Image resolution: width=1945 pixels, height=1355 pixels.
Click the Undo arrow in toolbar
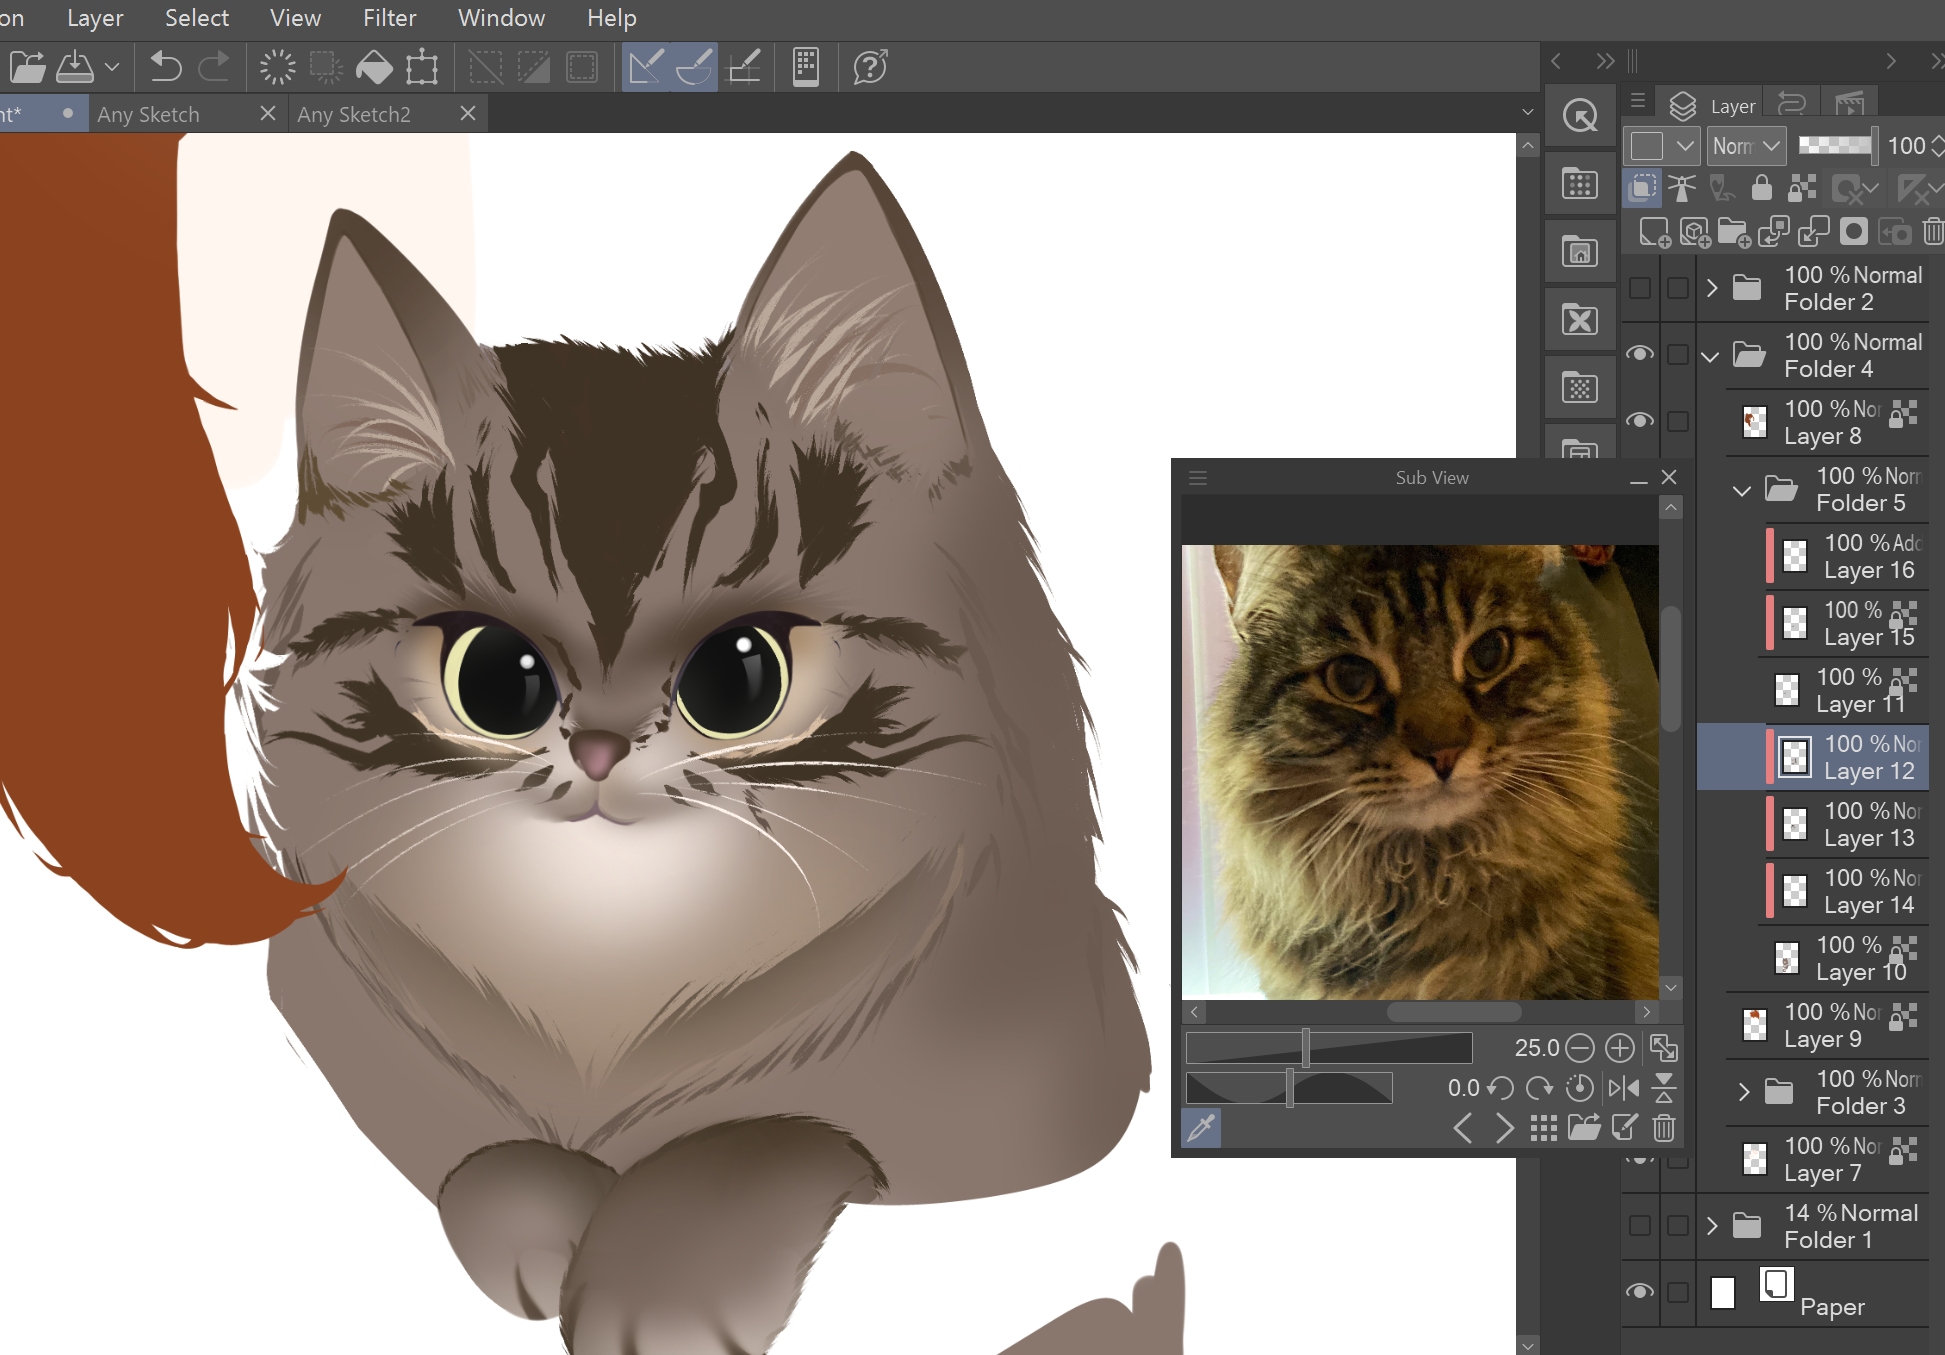click(165, 67)
